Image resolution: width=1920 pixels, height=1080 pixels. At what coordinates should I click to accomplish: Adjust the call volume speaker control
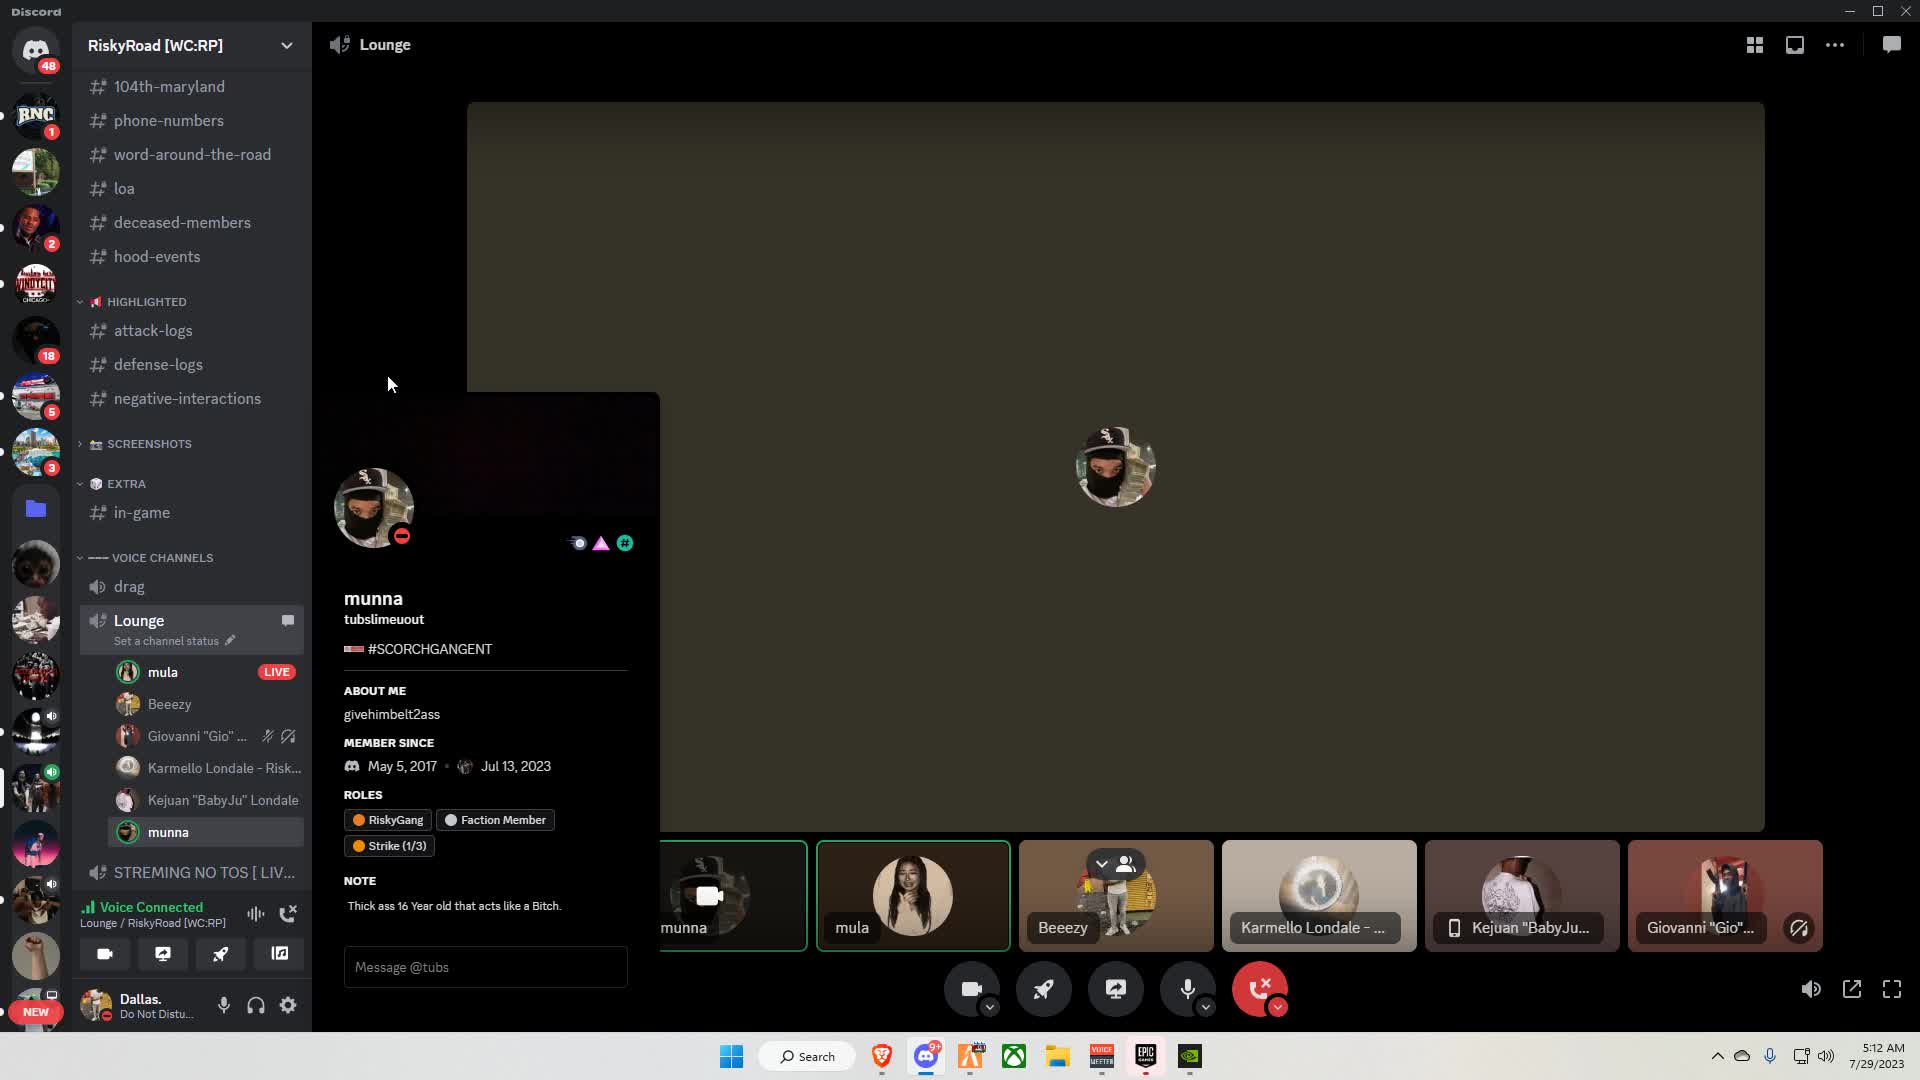[x=1811, y=989]
